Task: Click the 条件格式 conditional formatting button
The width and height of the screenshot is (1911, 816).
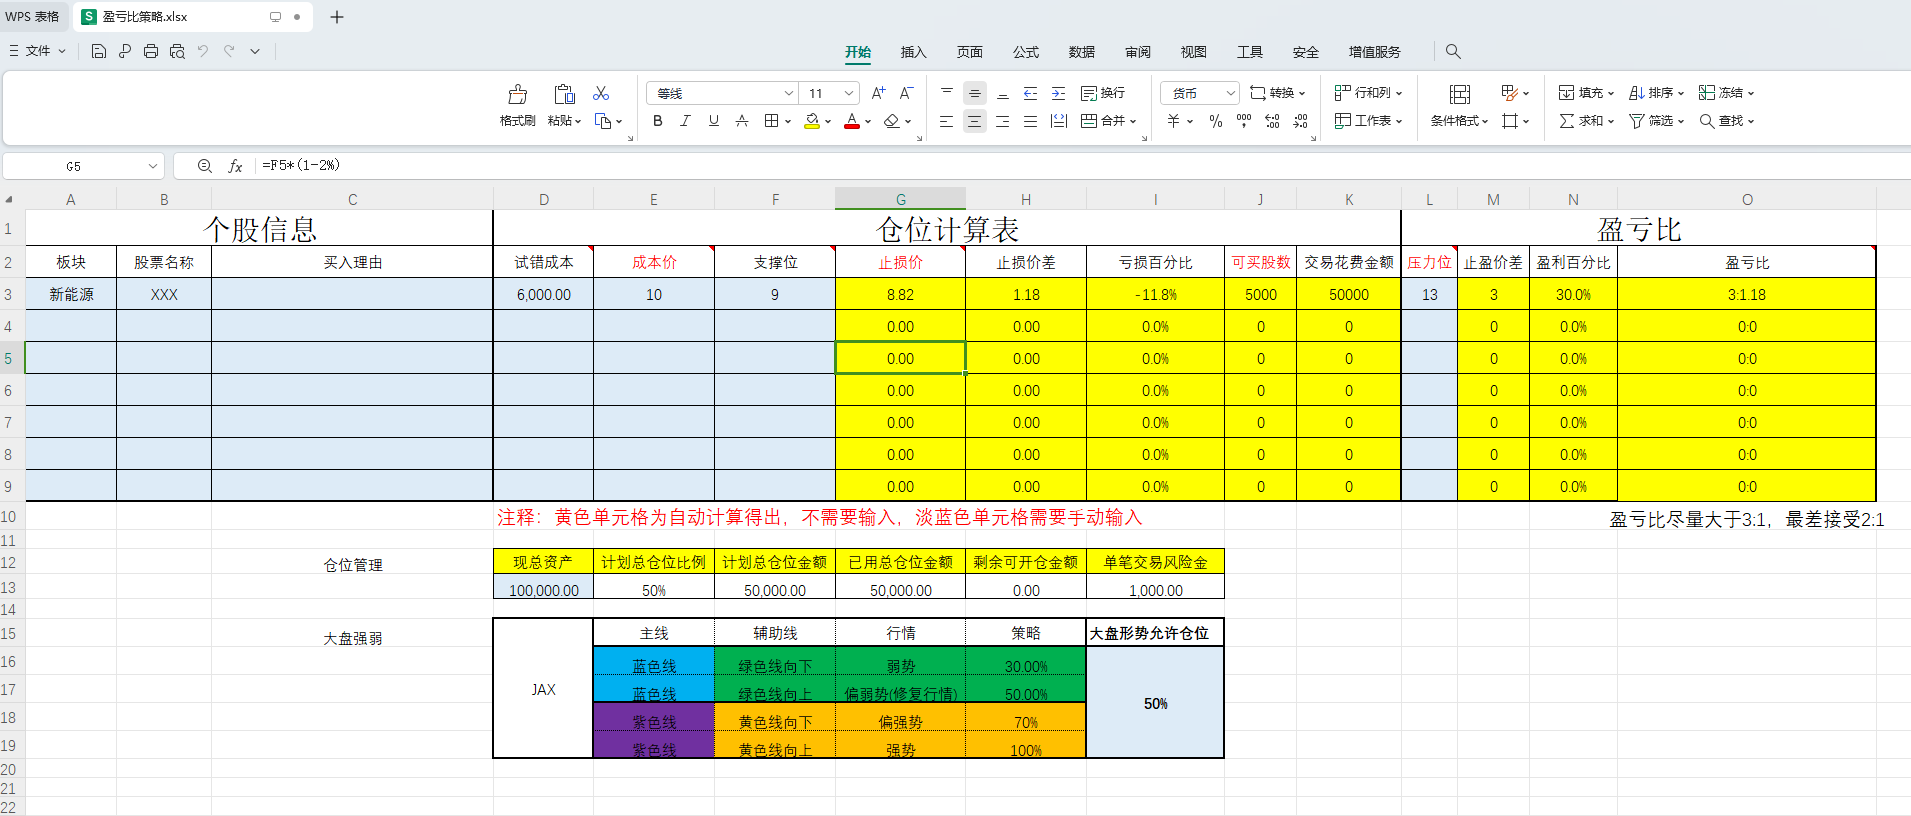Action: tap(1459, 105)
